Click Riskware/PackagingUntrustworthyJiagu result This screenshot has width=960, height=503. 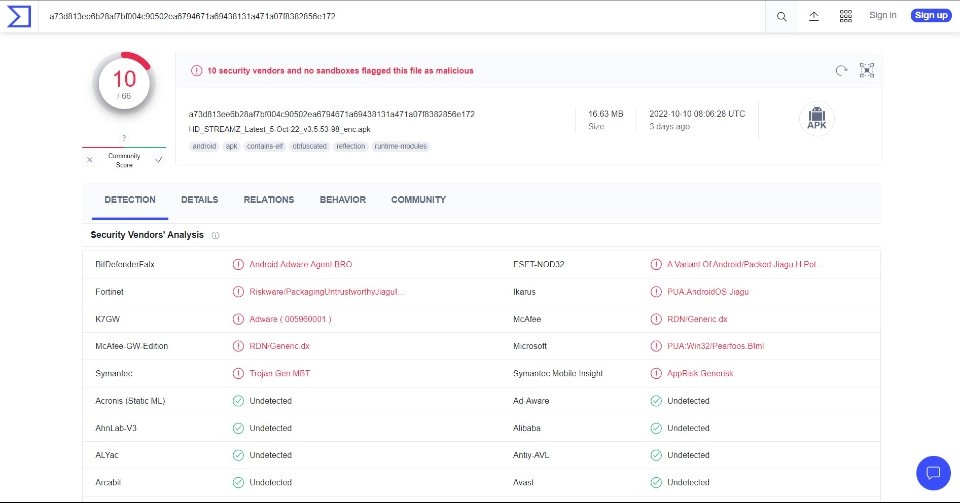tap(327, 292)
